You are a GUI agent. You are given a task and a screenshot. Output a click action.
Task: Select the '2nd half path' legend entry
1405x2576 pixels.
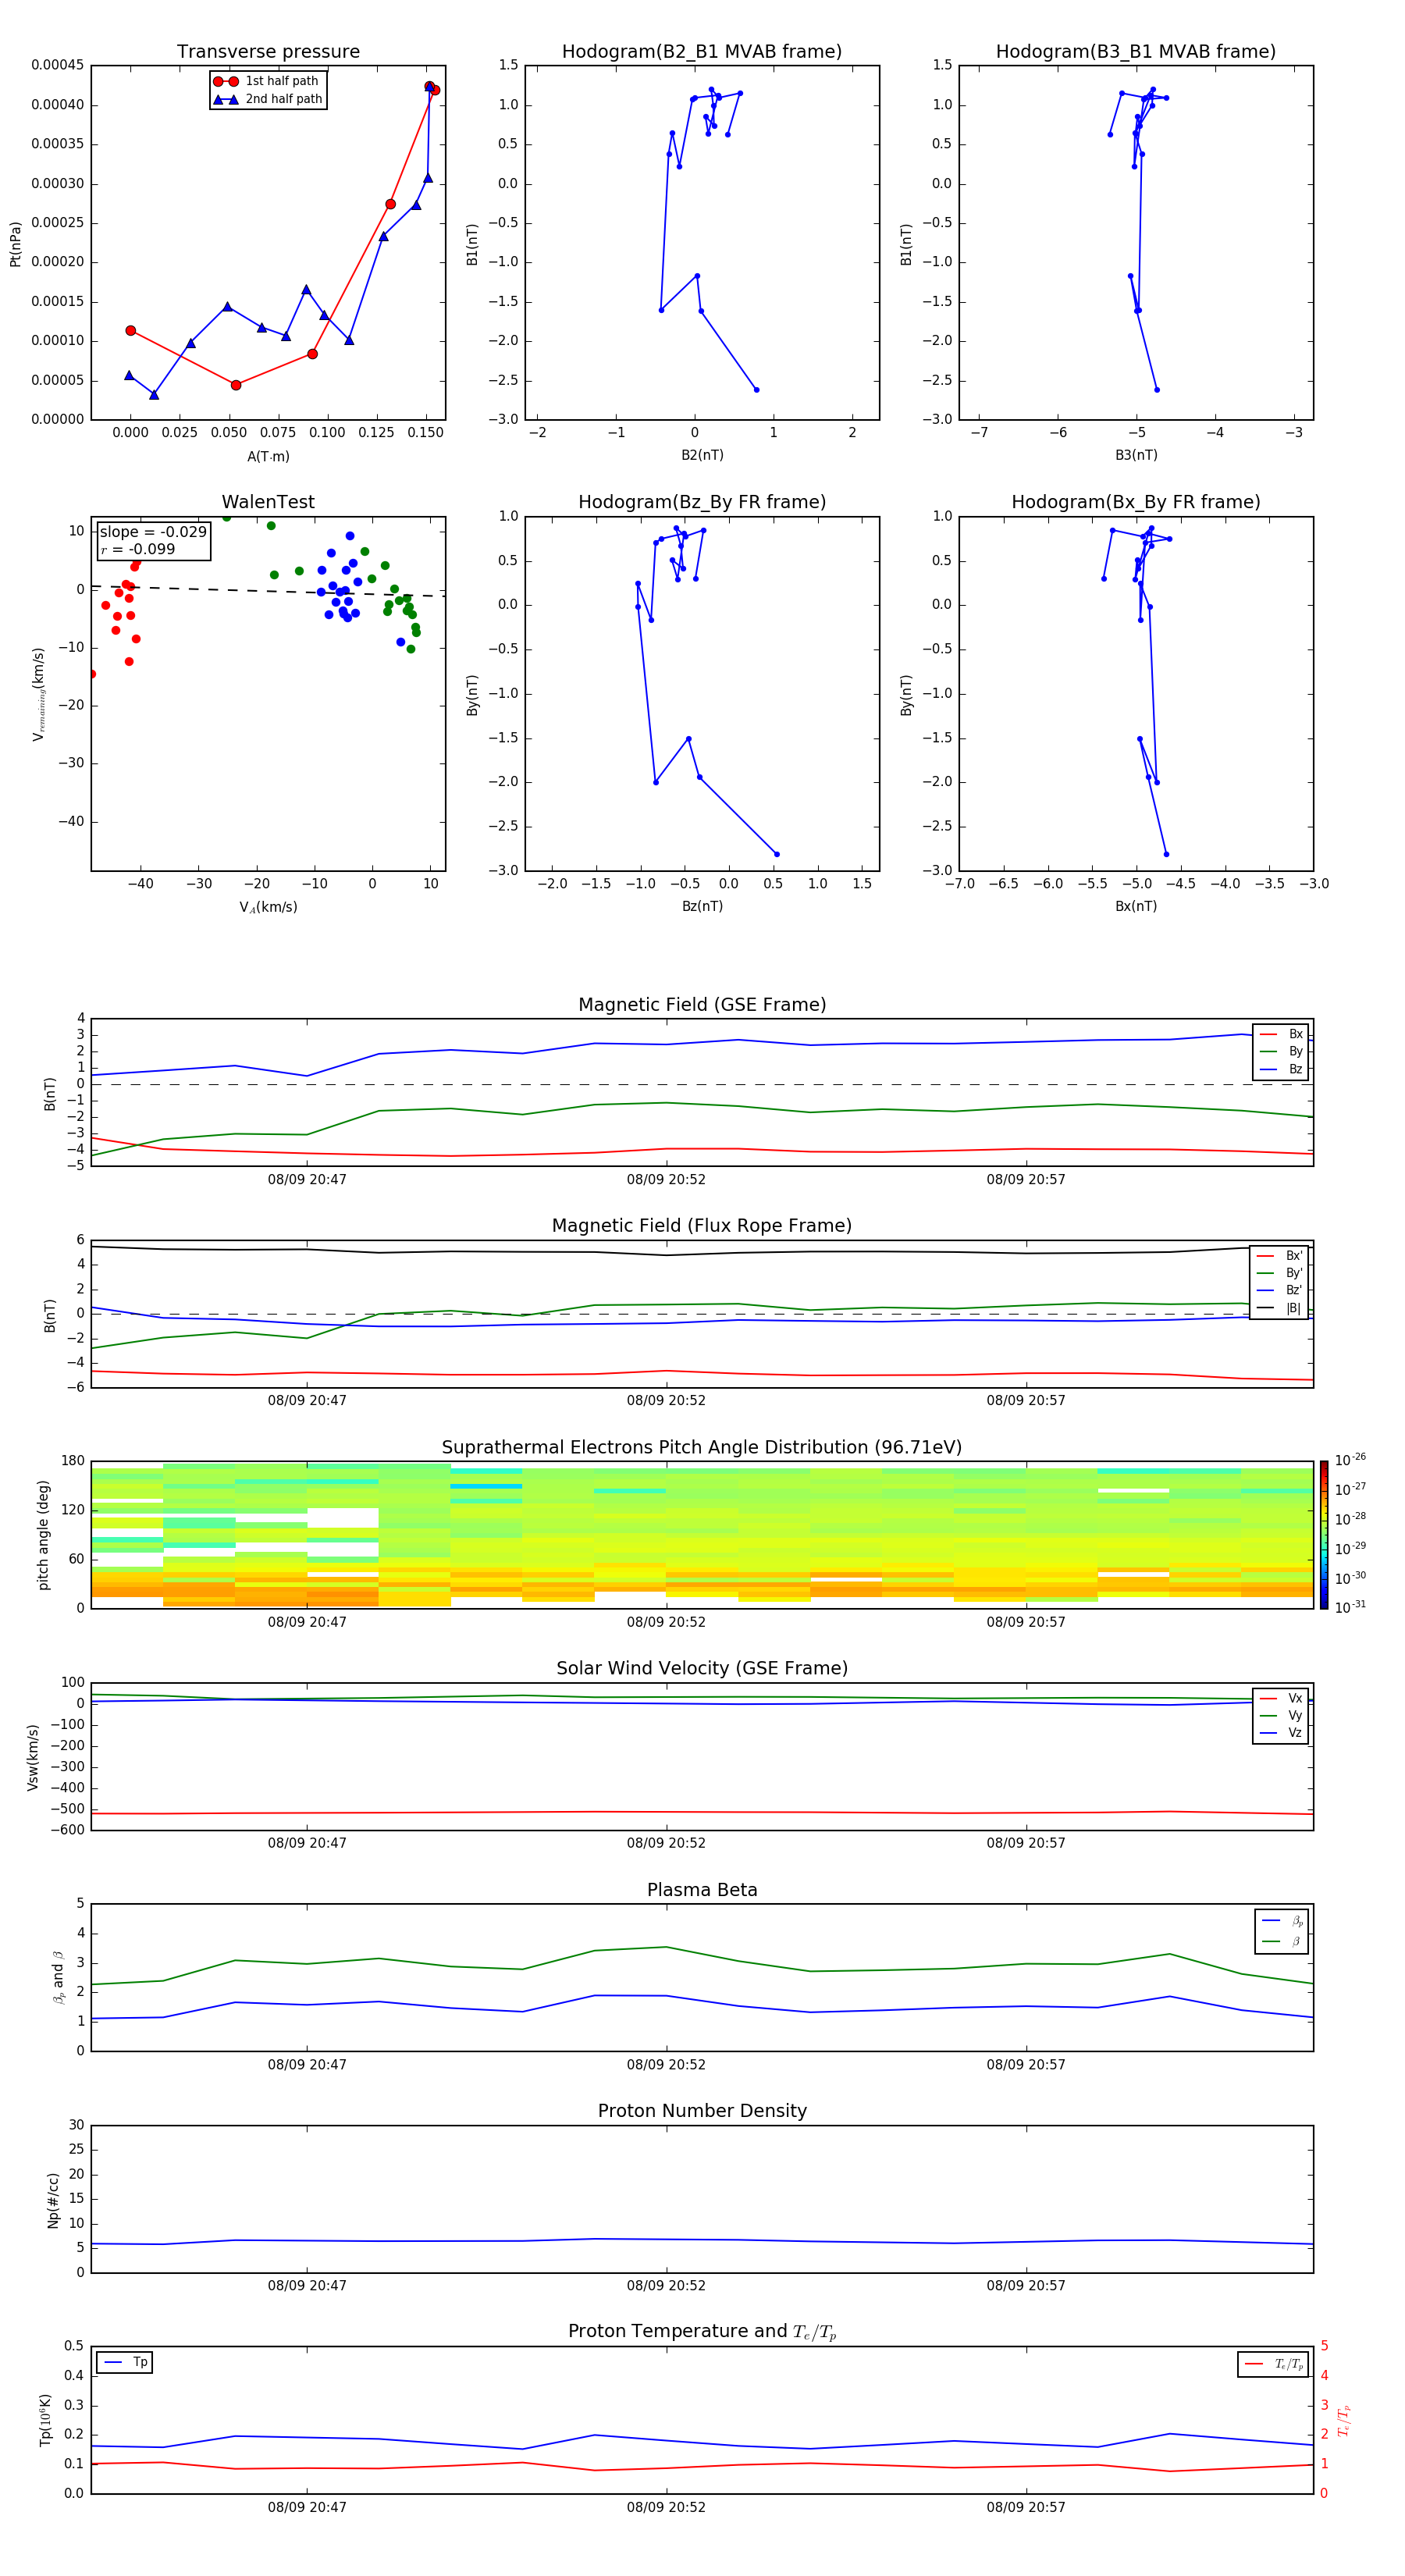tap(268, 99)
